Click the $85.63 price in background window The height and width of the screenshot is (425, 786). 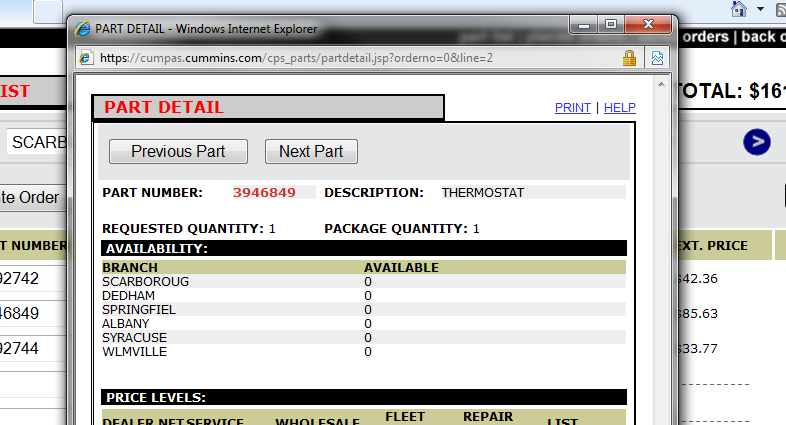click(698, 314)
